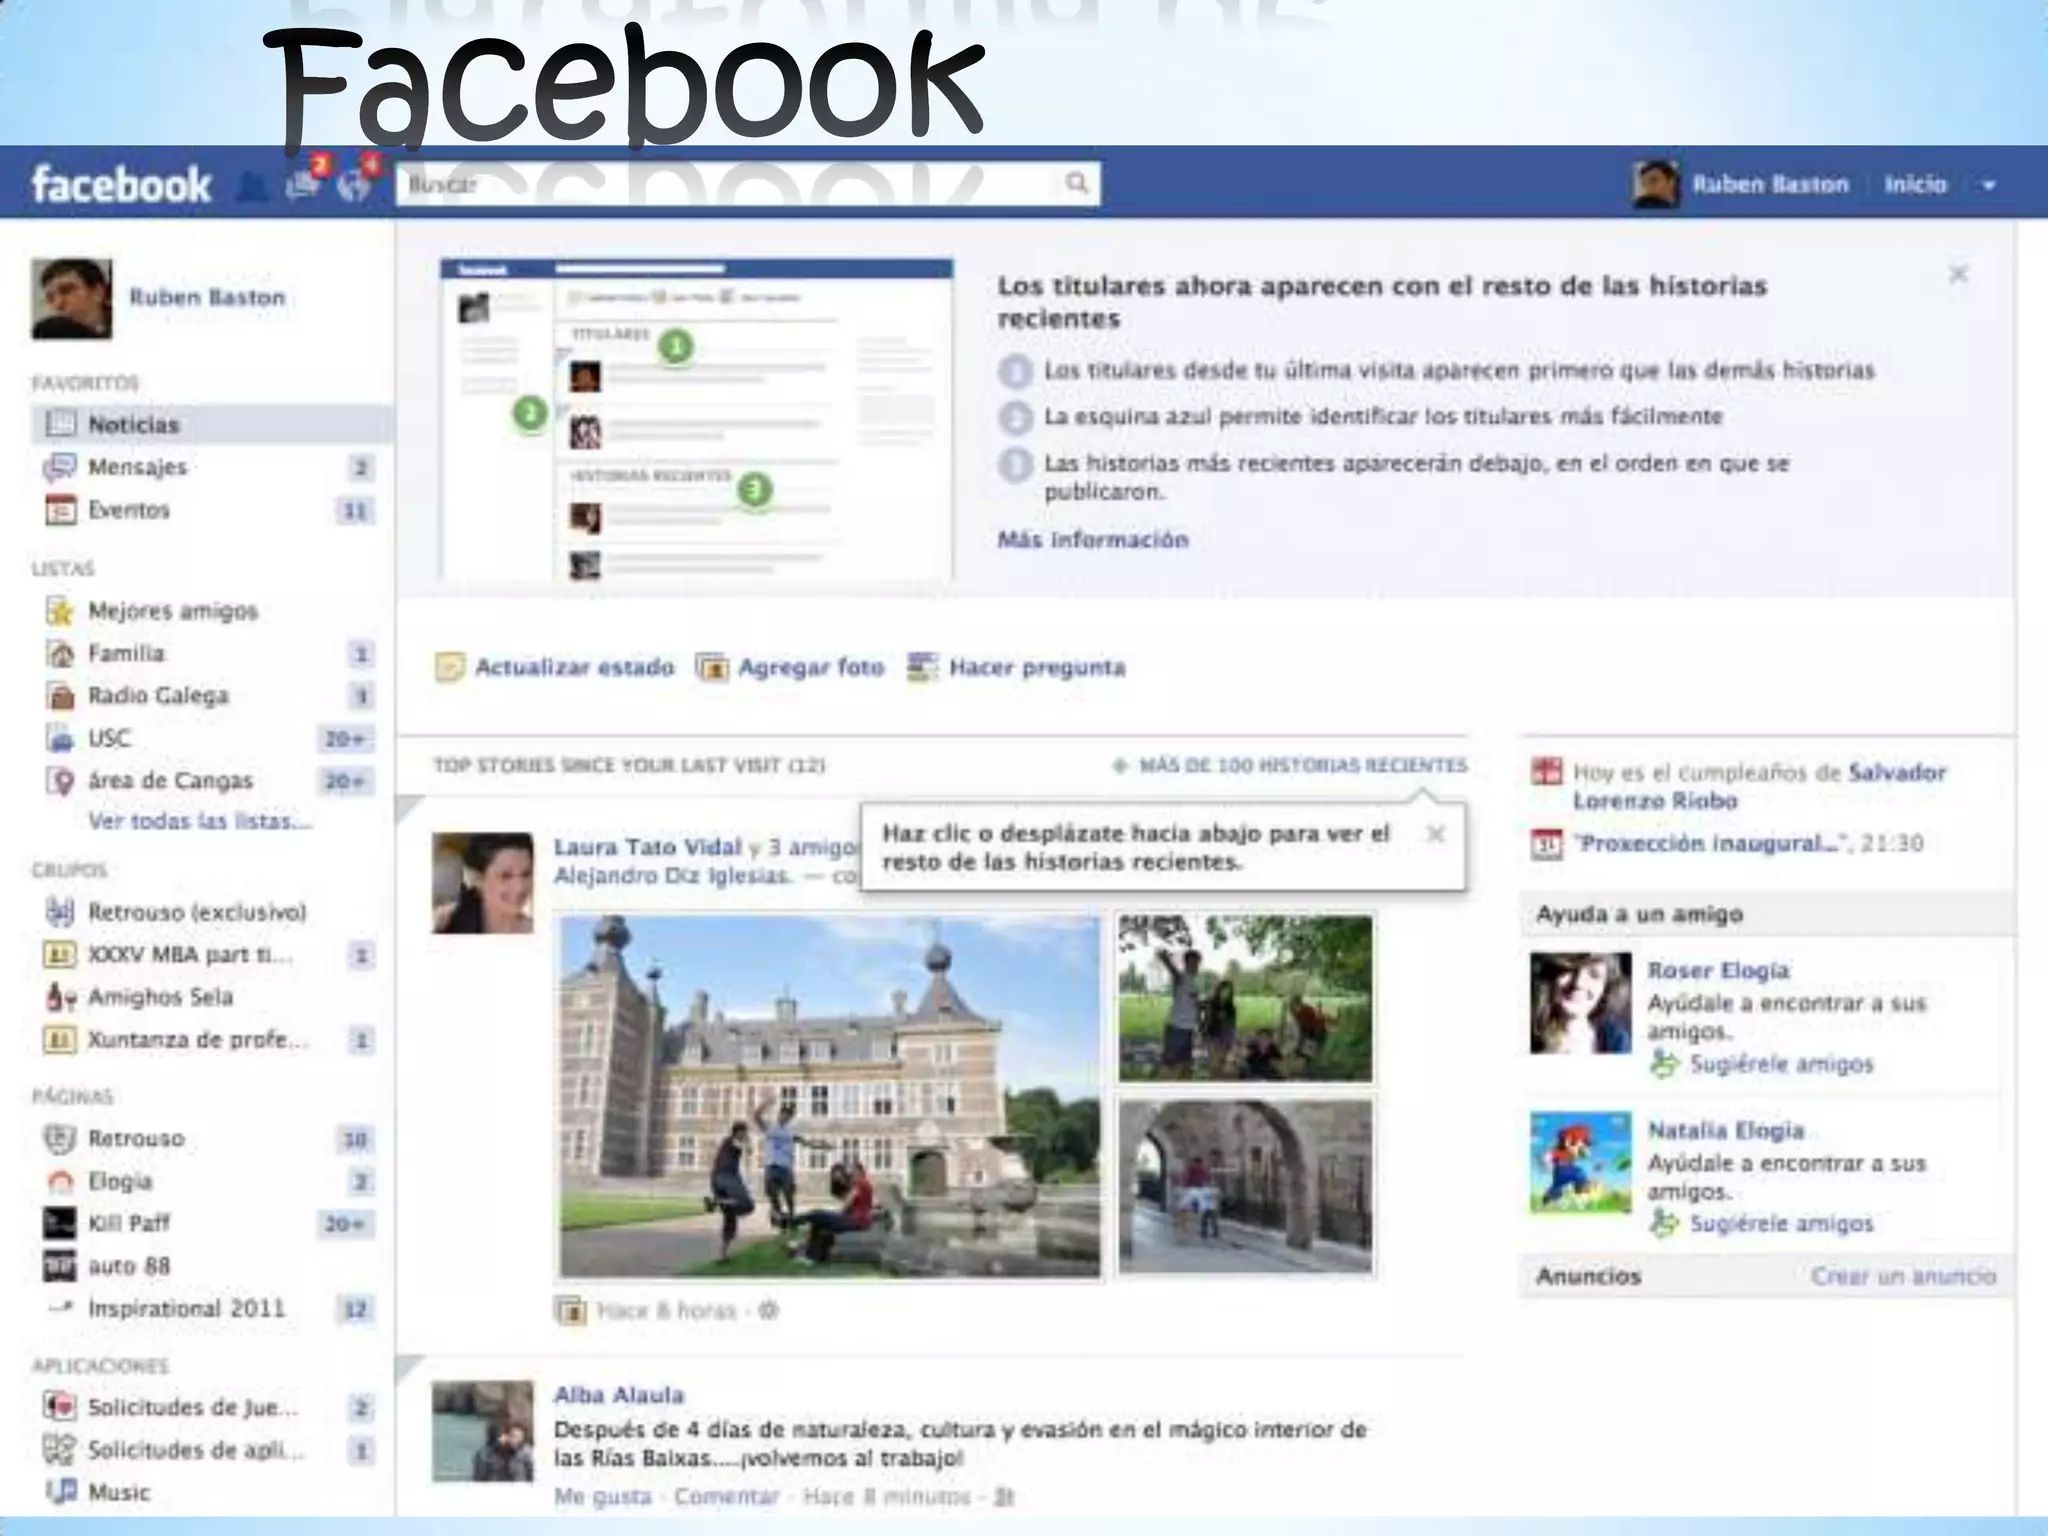Close the headlines announcement banner
2048x1536 pixels.
(1958, 273)
